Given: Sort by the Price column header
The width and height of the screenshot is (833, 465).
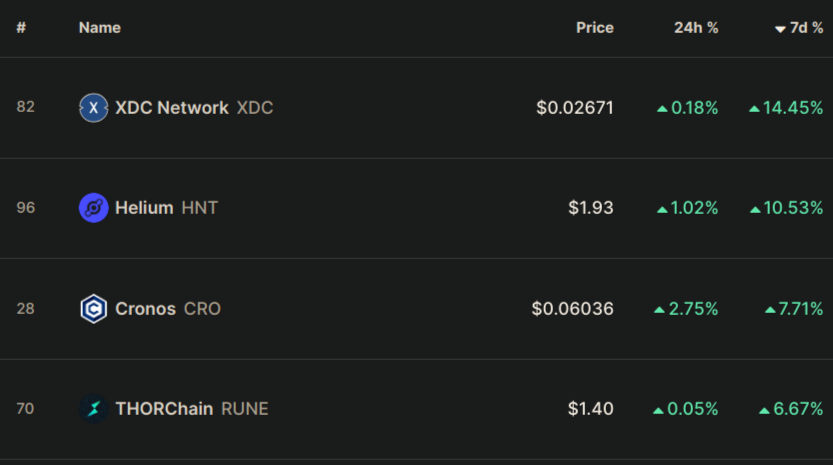Looking at the screenshot, I should 594,28.
